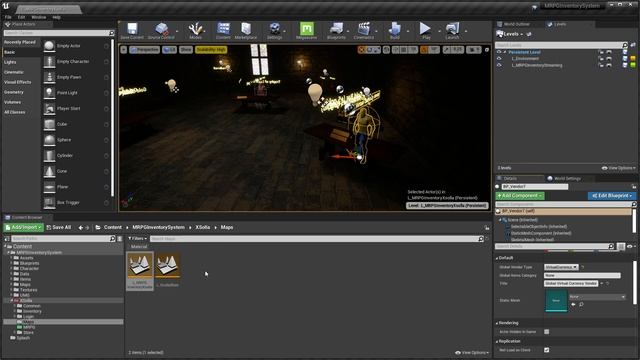Click Save Current in the toolbar
Screen dimensions: 640x360
tap(132, 31)
